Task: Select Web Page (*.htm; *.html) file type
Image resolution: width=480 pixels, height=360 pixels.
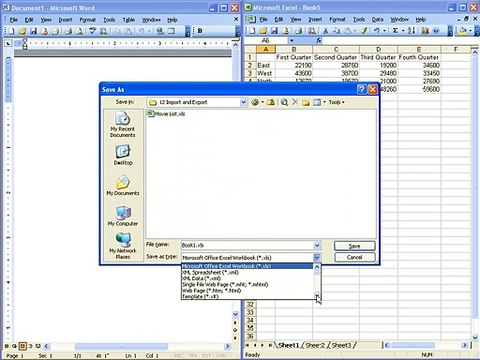Action: [247, 291]
